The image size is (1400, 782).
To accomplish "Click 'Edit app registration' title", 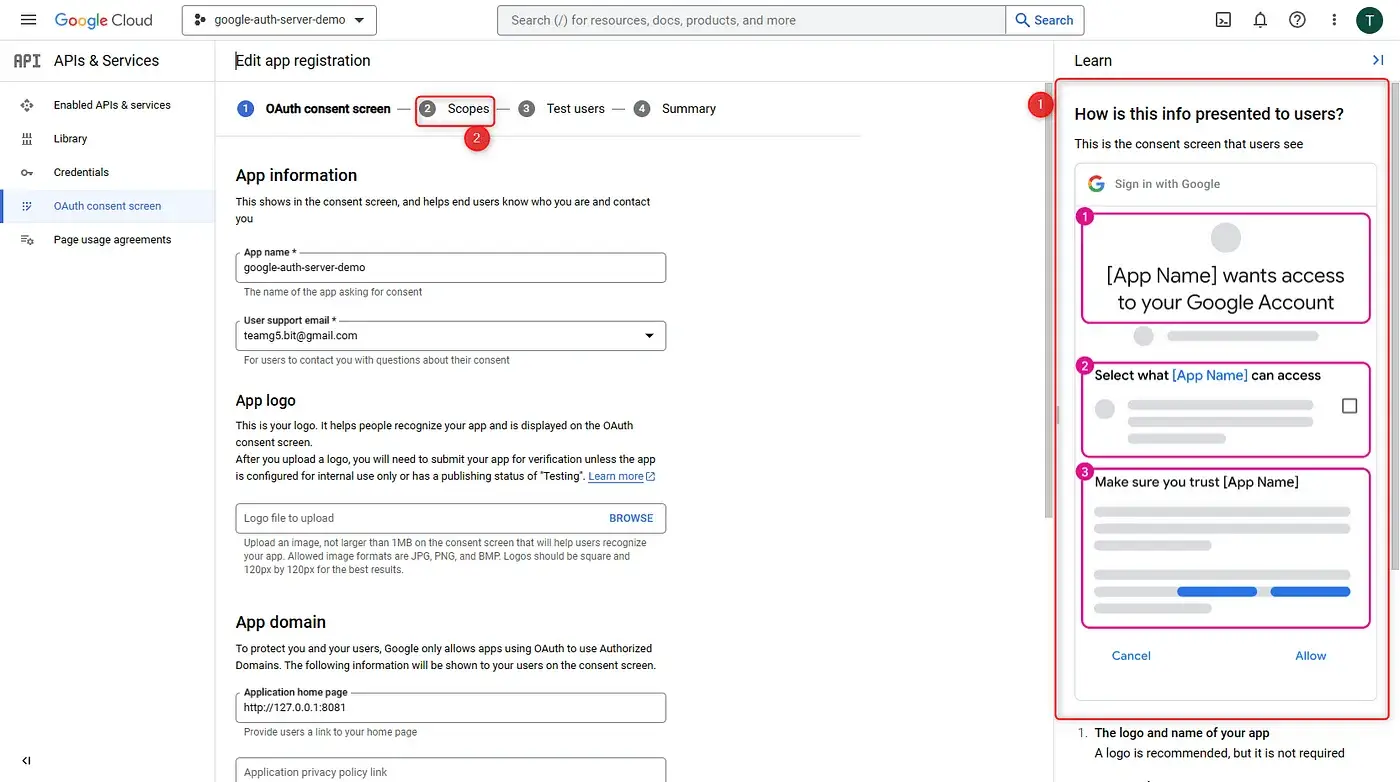I will (303, 61).
